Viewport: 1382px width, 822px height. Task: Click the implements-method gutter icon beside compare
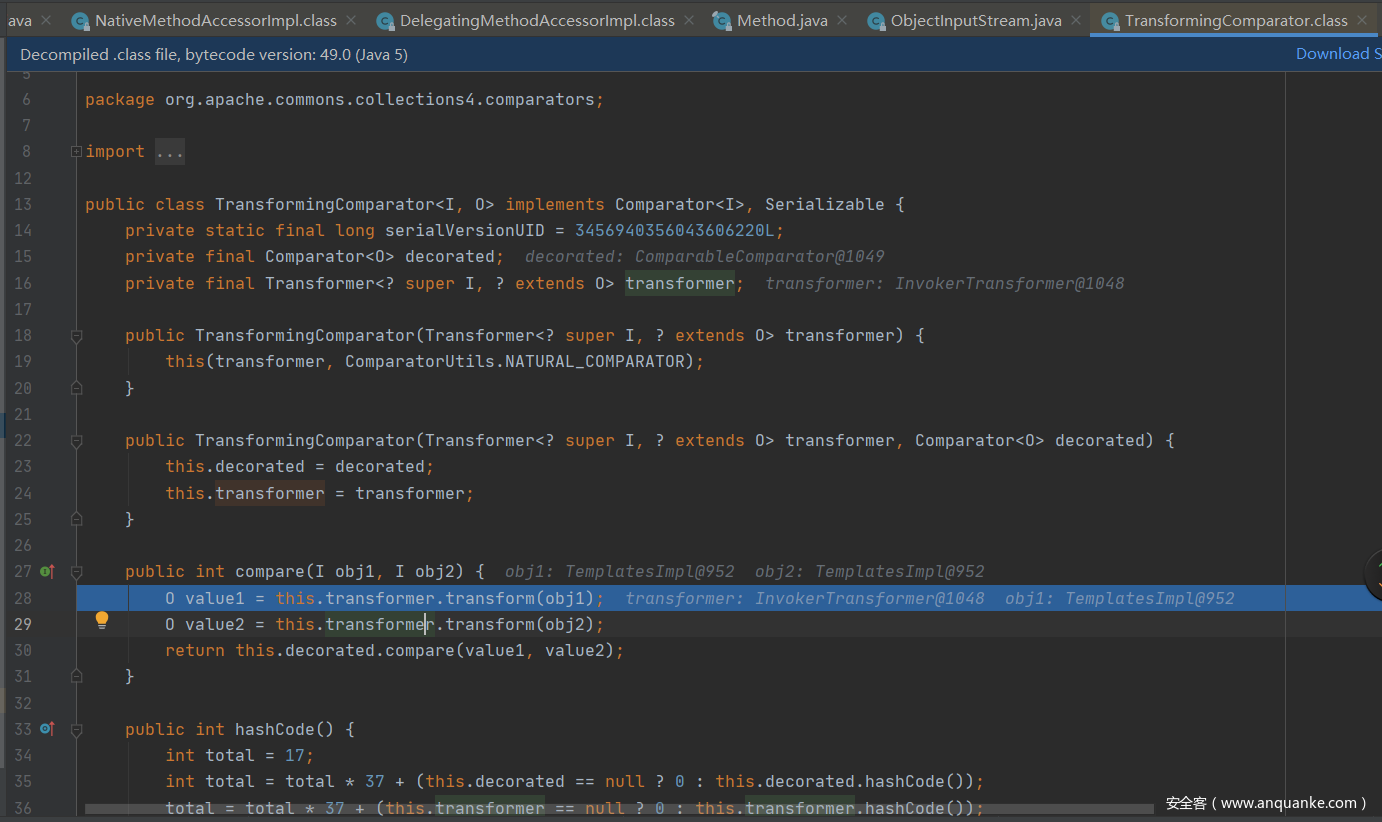point(46,572)
